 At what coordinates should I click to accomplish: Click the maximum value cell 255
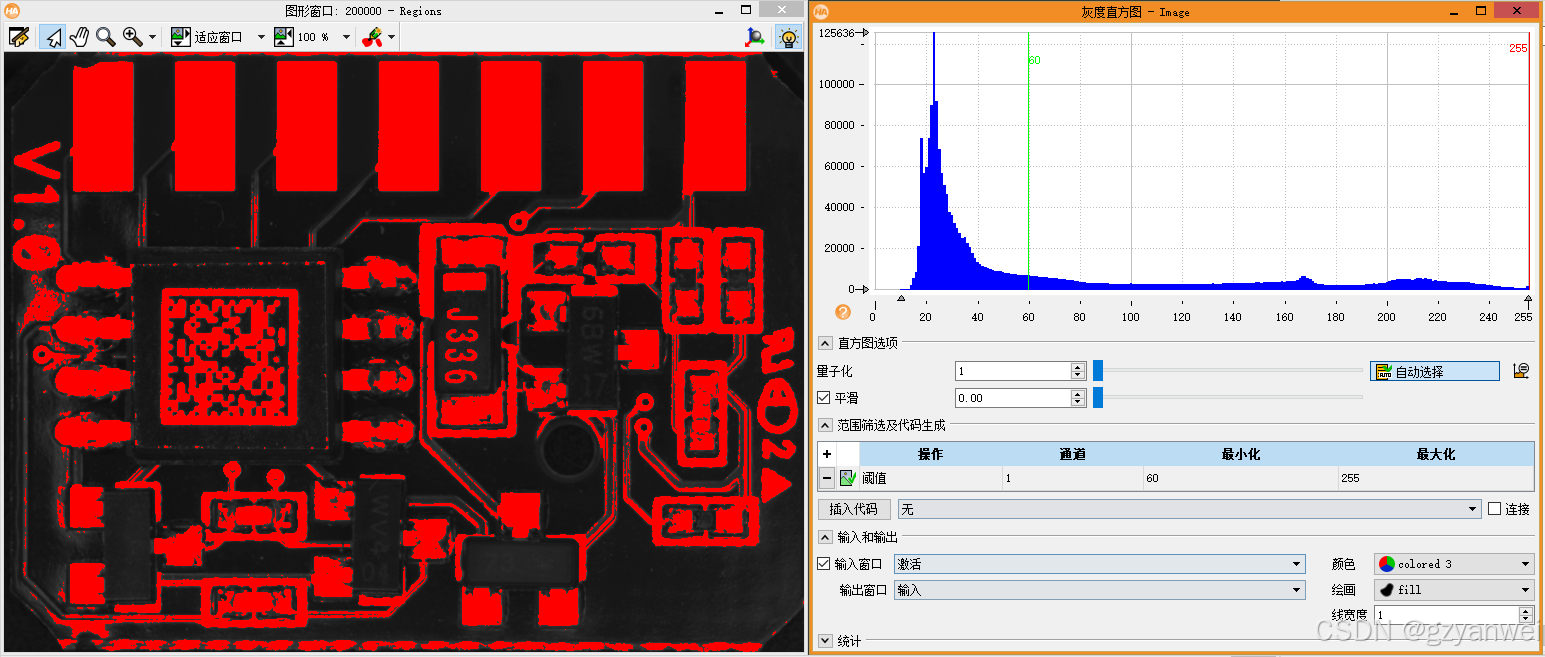(x=1435, y=478)
